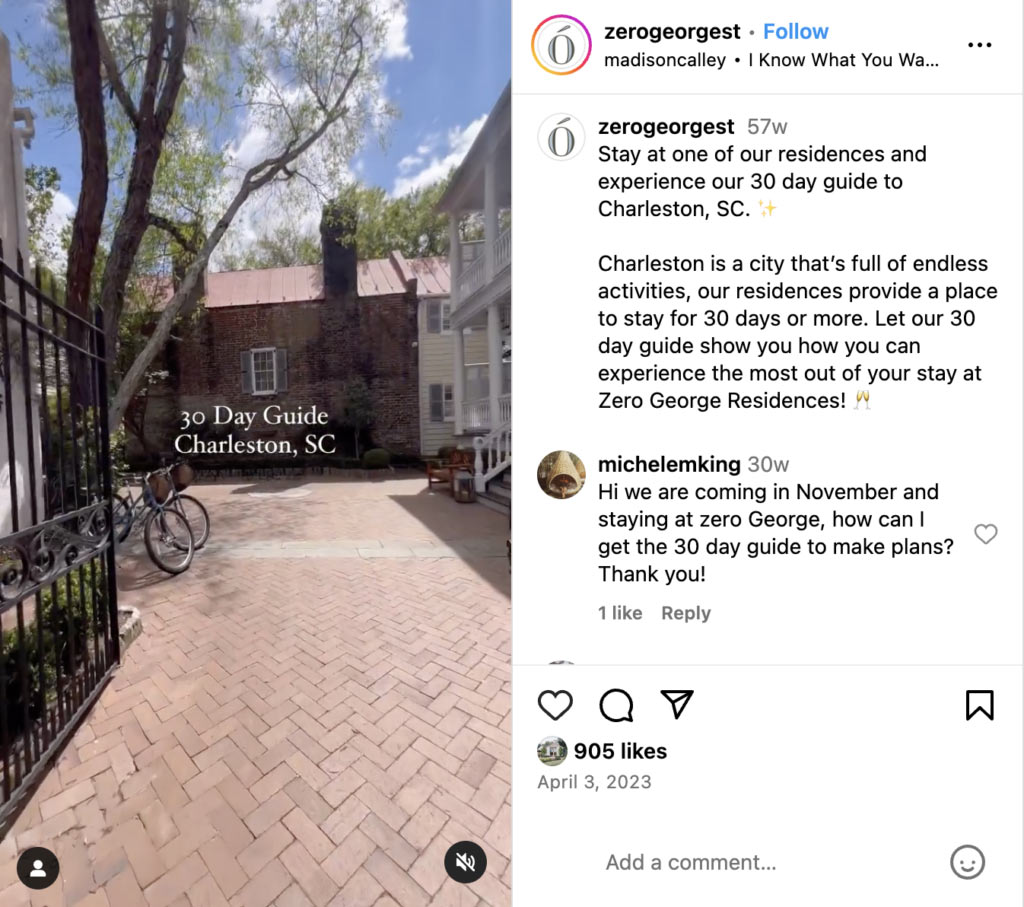This screenshot has height=907, width=1024.
Task: Show the 1 like on comment
Action: pyautogui.click(x=620, y=613)
